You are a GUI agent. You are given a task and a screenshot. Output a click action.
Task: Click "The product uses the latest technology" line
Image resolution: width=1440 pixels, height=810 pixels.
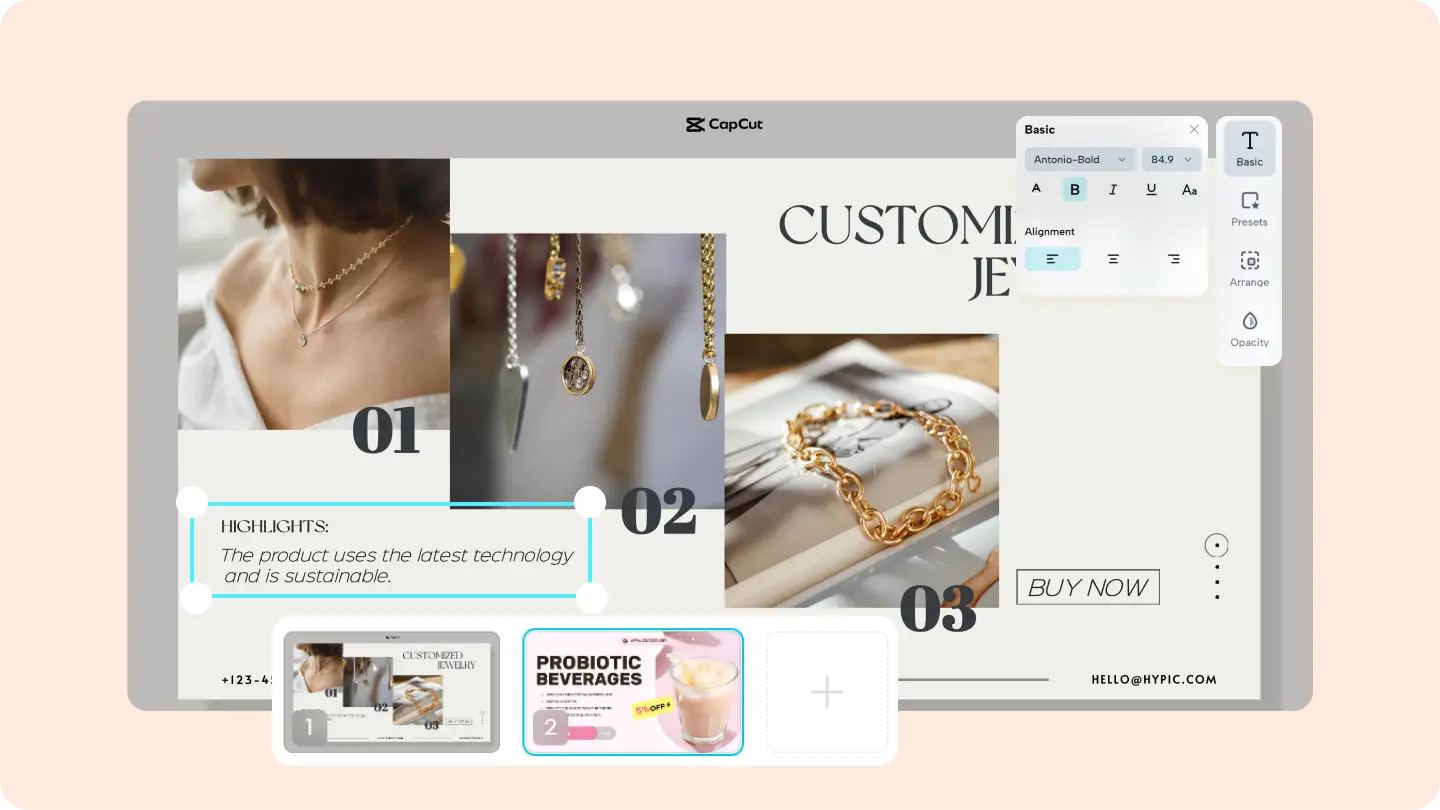[397, 555]
